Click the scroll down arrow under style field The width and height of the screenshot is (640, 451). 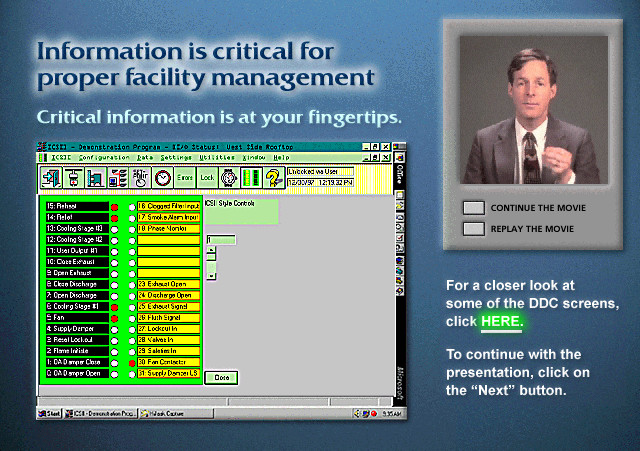click(210, 273)
